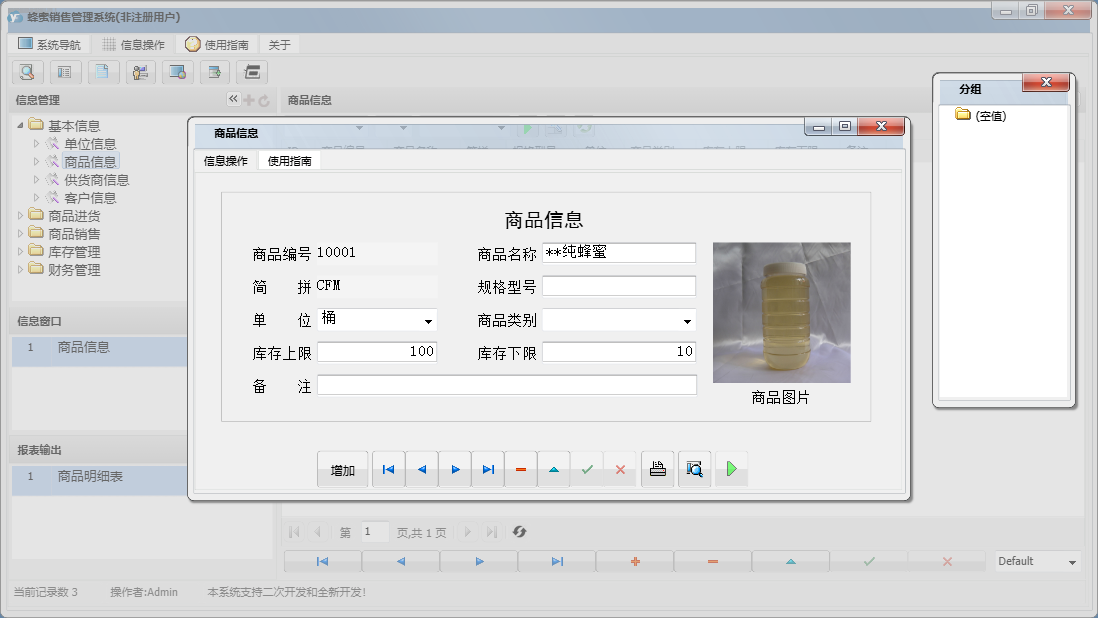Viewport: 1098px width, 618px height.
Task: Cancel edits with red X icon
Action: click(620, 468)
